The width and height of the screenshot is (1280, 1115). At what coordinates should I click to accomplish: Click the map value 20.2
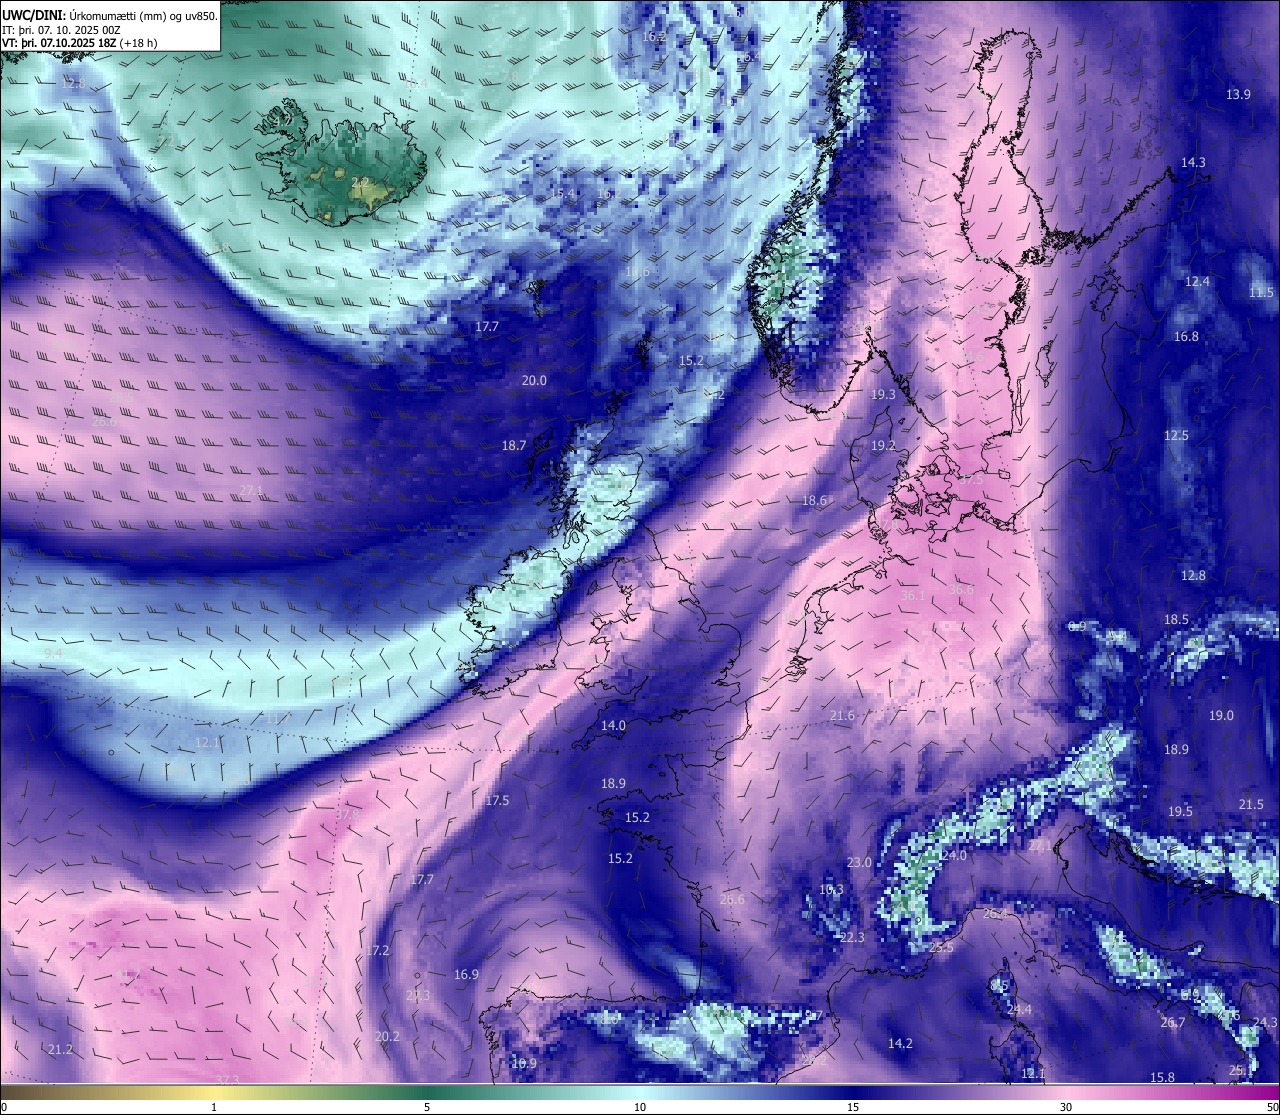pos(387,1036)
